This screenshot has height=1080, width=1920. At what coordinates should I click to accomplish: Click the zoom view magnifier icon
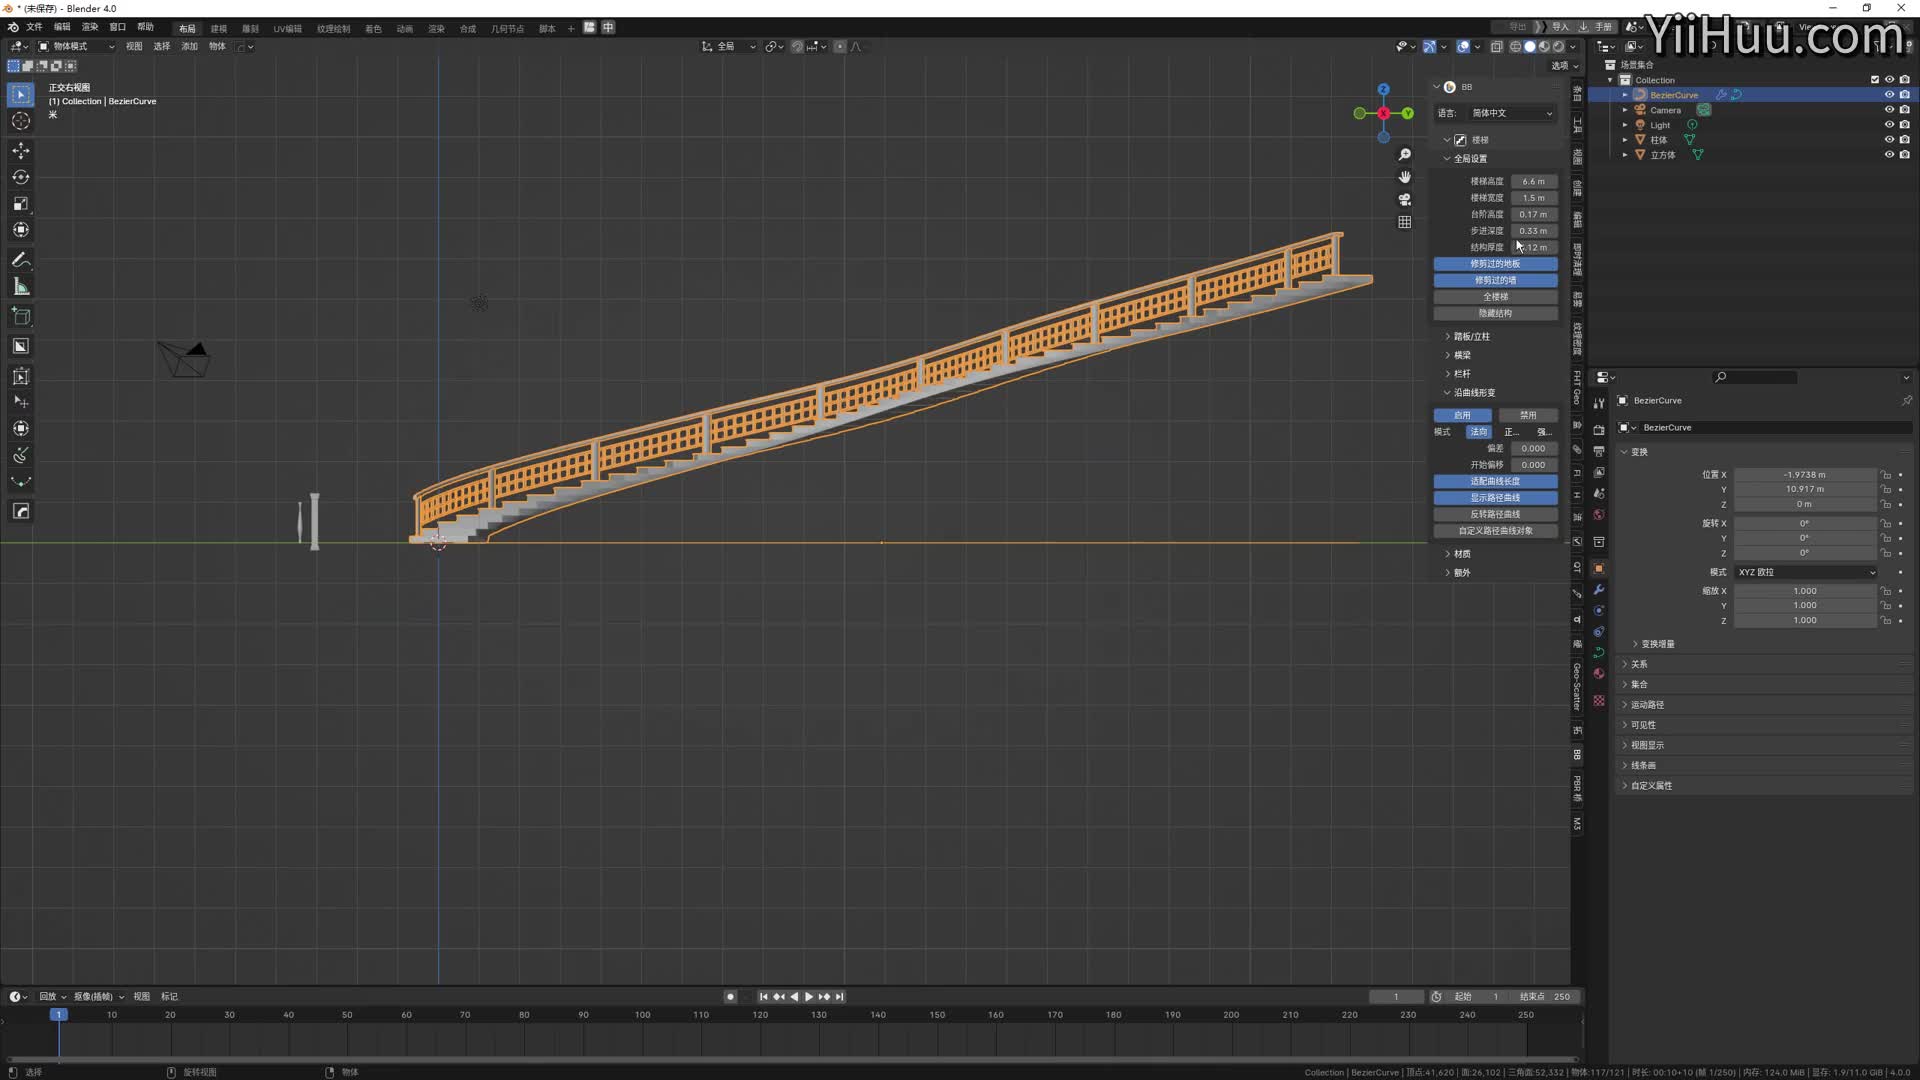tap(1404, 154)
